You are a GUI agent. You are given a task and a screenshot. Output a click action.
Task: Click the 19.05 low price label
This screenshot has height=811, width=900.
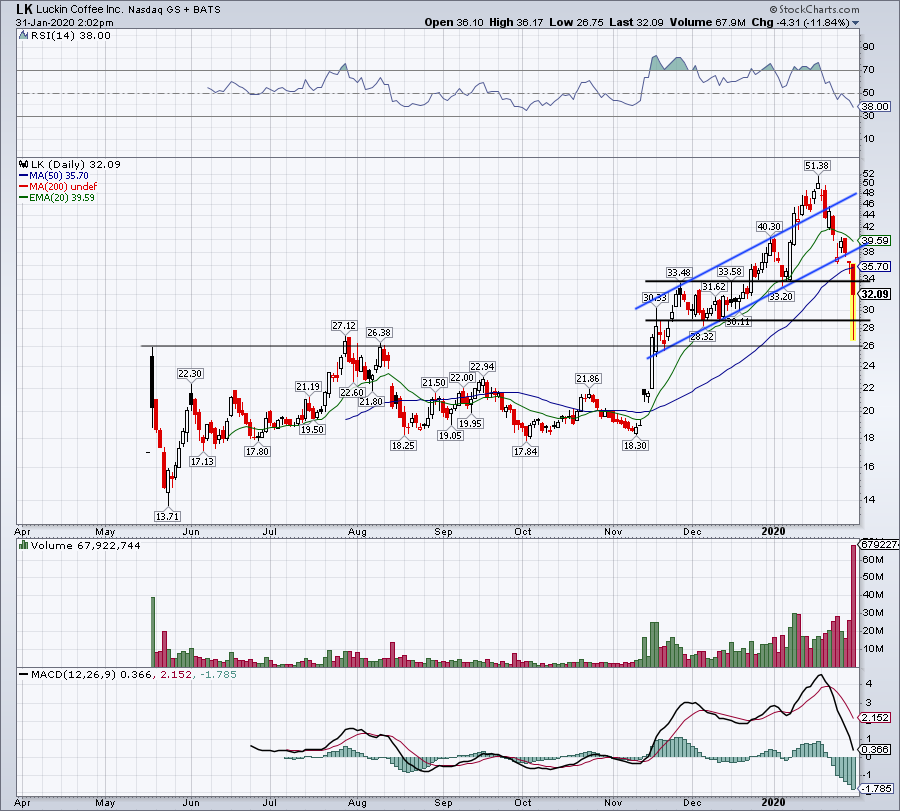451,435
